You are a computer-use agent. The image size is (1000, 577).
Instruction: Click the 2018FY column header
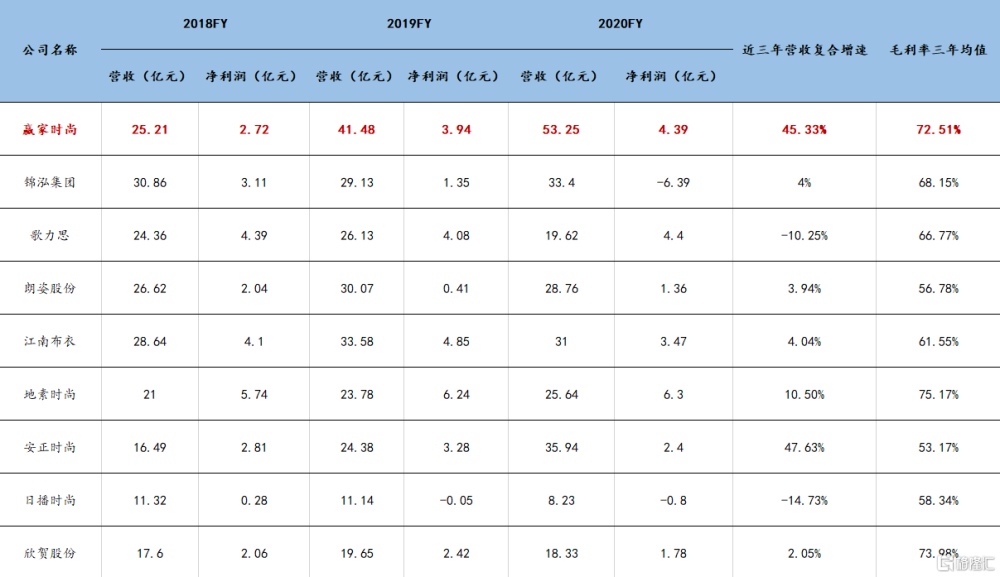pos(205,24)
